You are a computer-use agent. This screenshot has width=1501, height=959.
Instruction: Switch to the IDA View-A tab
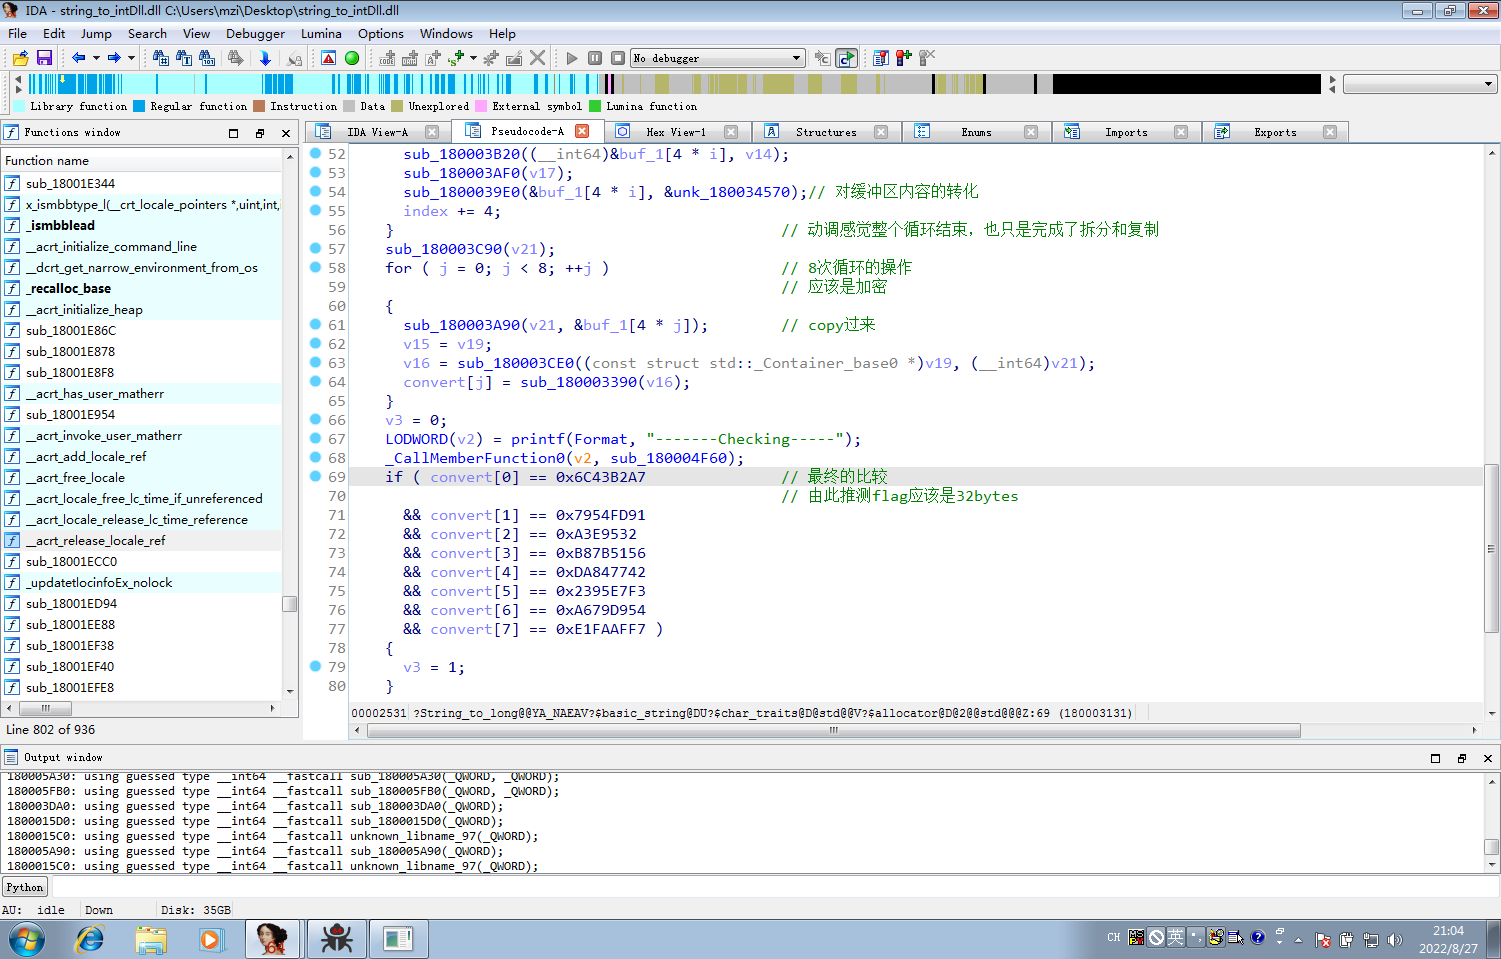376,132
